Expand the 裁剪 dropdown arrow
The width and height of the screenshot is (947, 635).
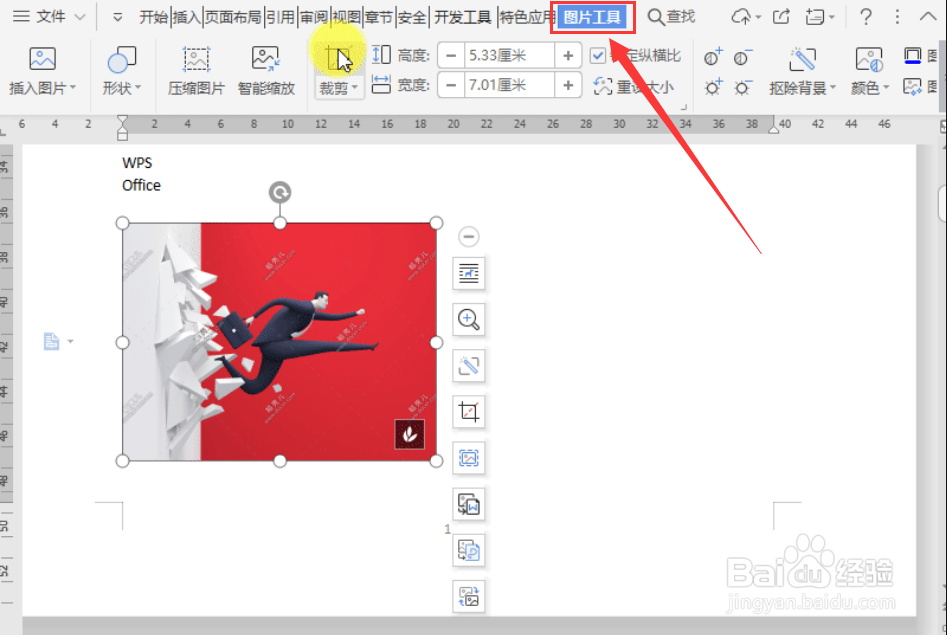point(355,88)
